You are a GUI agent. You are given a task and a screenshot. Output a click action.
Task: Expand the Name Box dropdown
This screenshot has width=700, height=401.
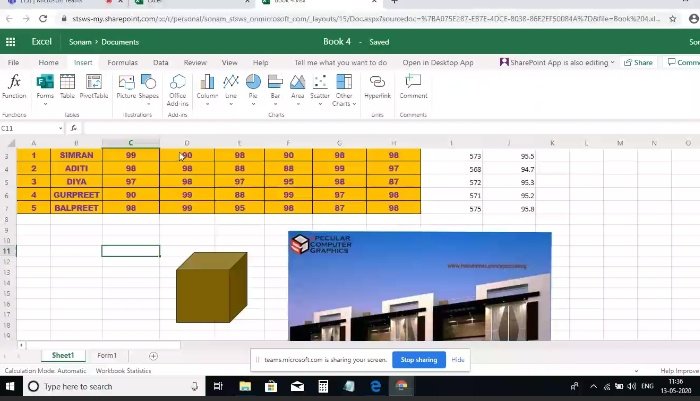click(x=60, y=128)
